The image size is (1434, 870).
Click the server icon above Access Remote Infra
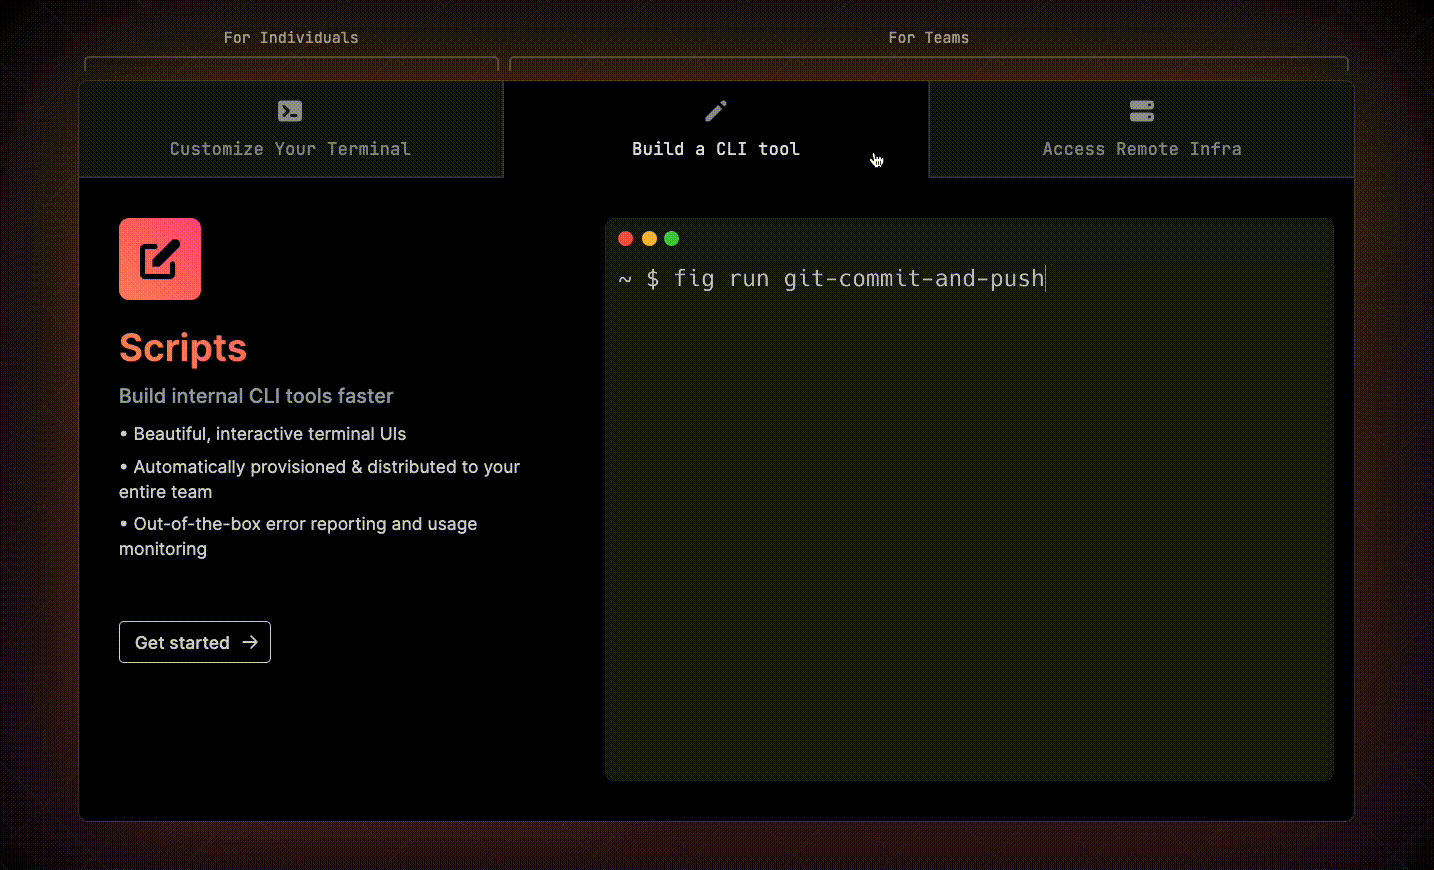[x=1142, y=111]
